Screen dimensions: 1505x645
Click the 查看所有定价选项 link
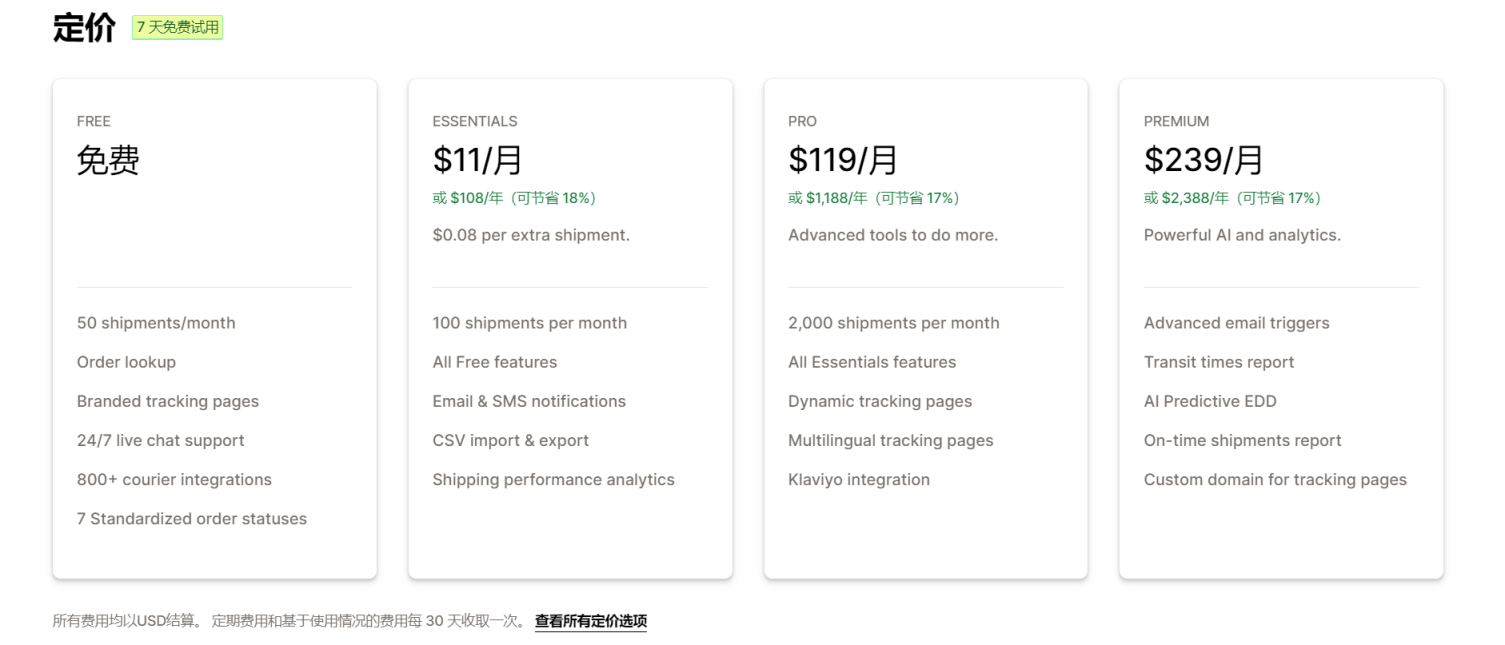click(x=590, y=621)
